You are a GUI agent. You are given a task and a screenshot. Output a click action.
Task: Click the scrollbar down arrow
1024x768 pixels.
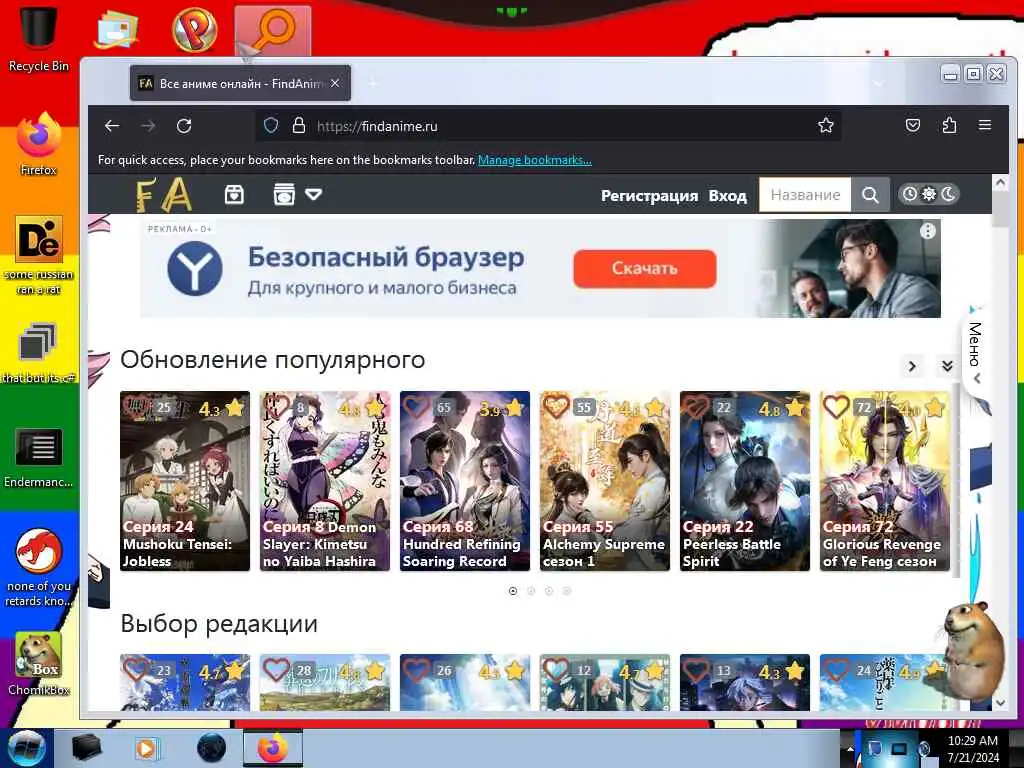click(1000, 703)
